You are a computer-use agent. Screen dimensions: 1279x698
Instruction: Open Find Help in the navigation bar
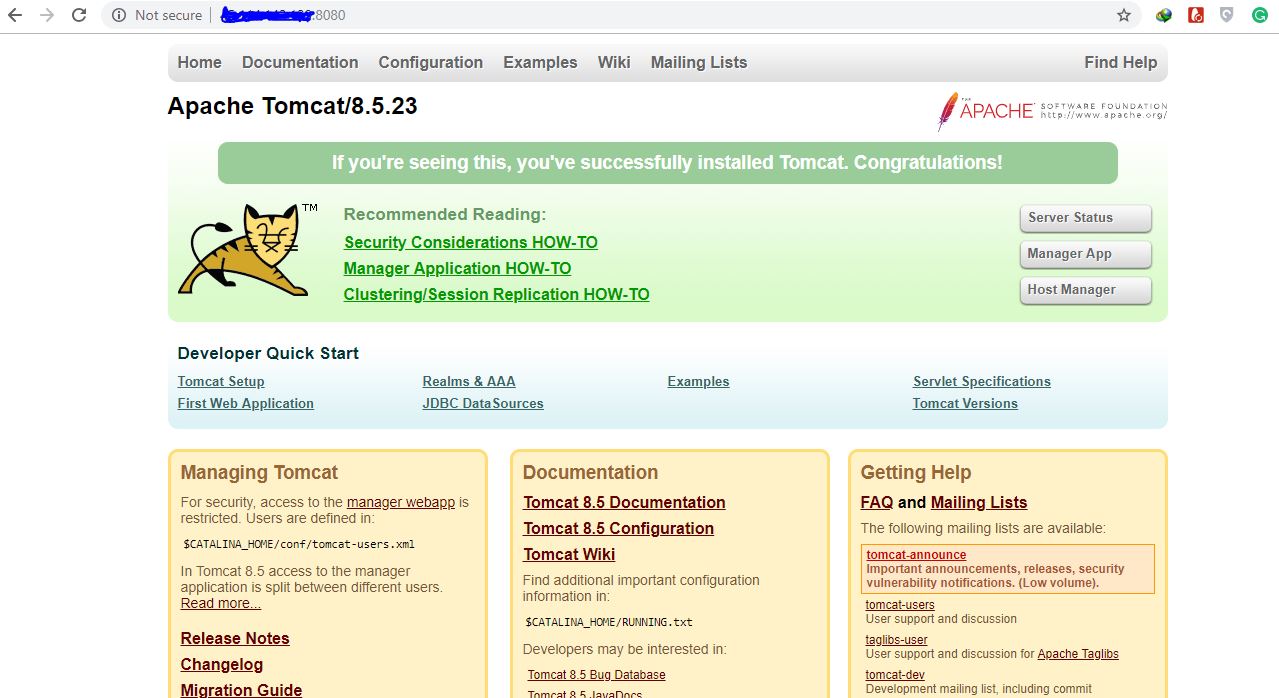pyautogui.click(x=1120, y=62)
